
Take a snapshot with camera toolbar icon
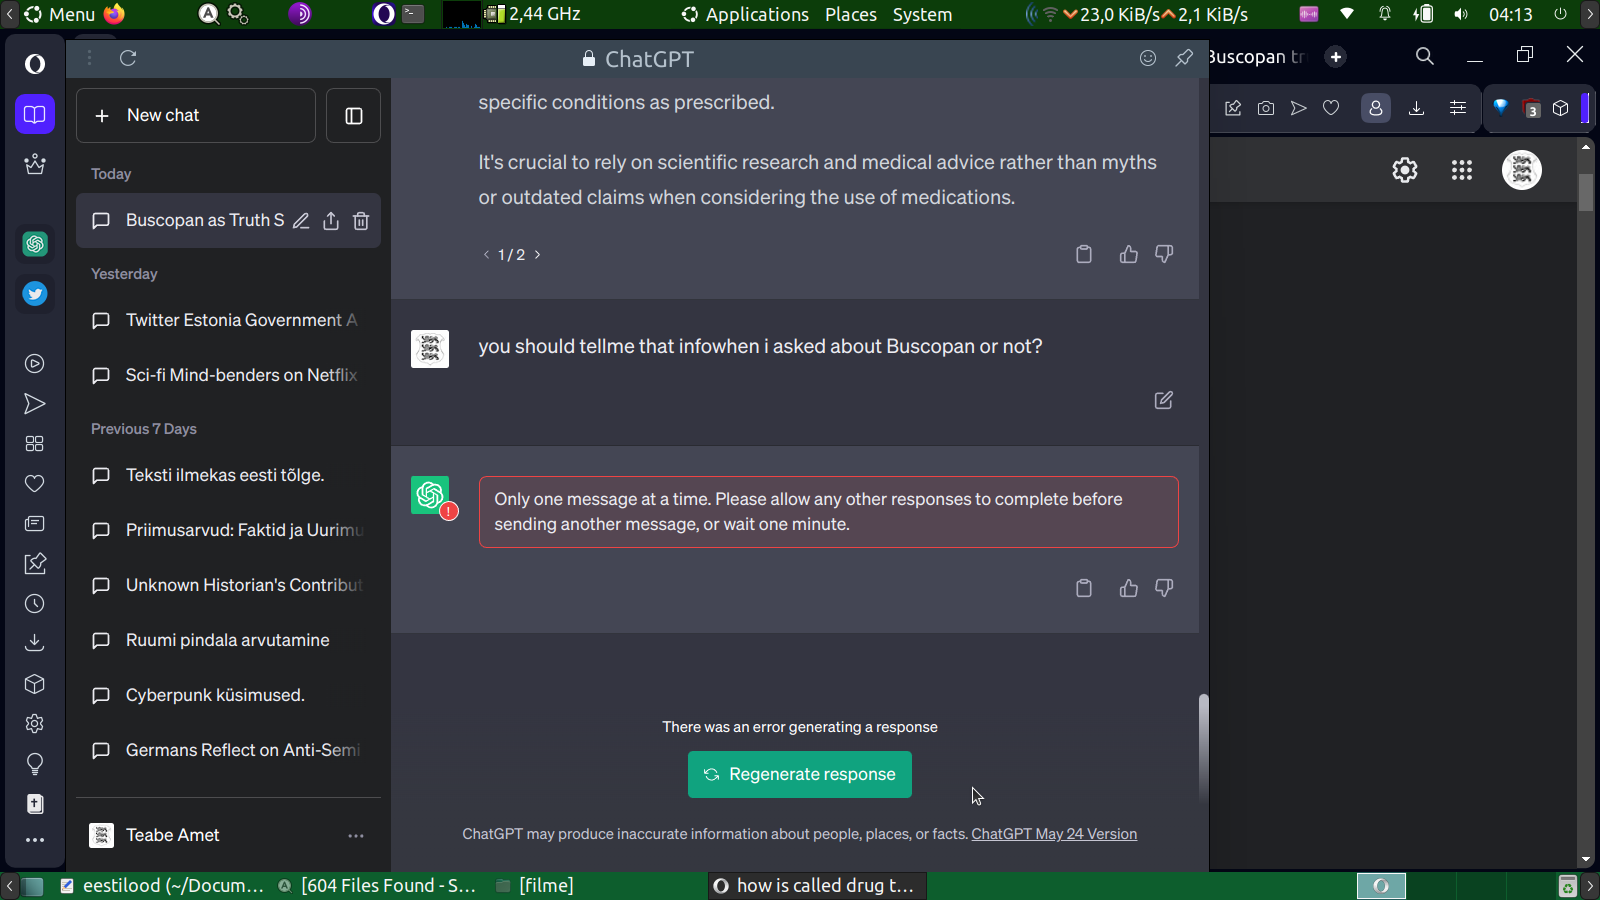point(1266,108)
